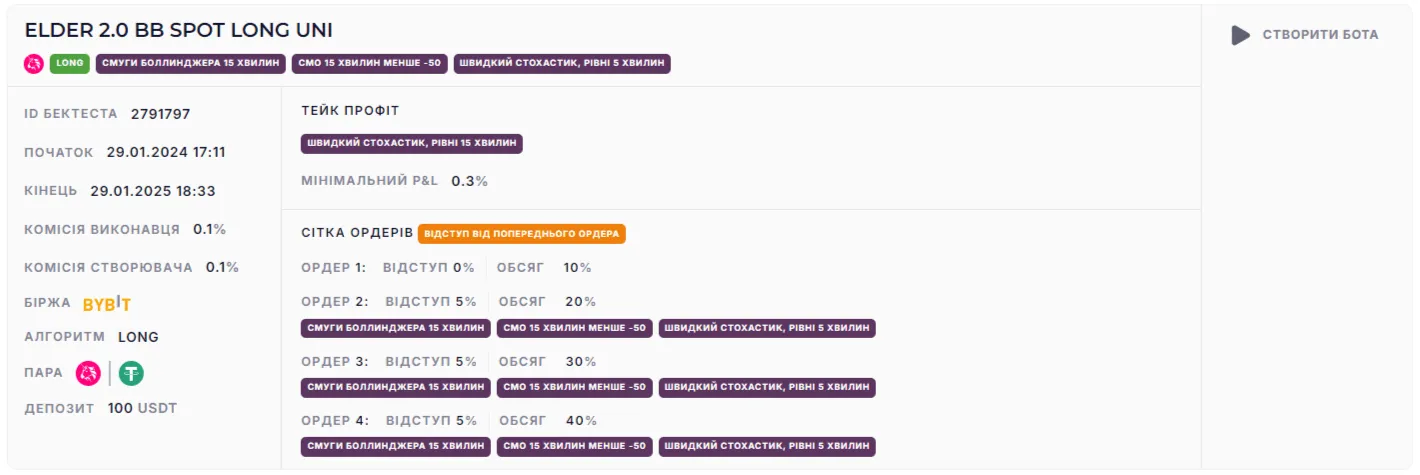Click the ELDER 2.0 BB SPOT LONG UNI title
Viewport: 1420px width, 475px height.
178,30
